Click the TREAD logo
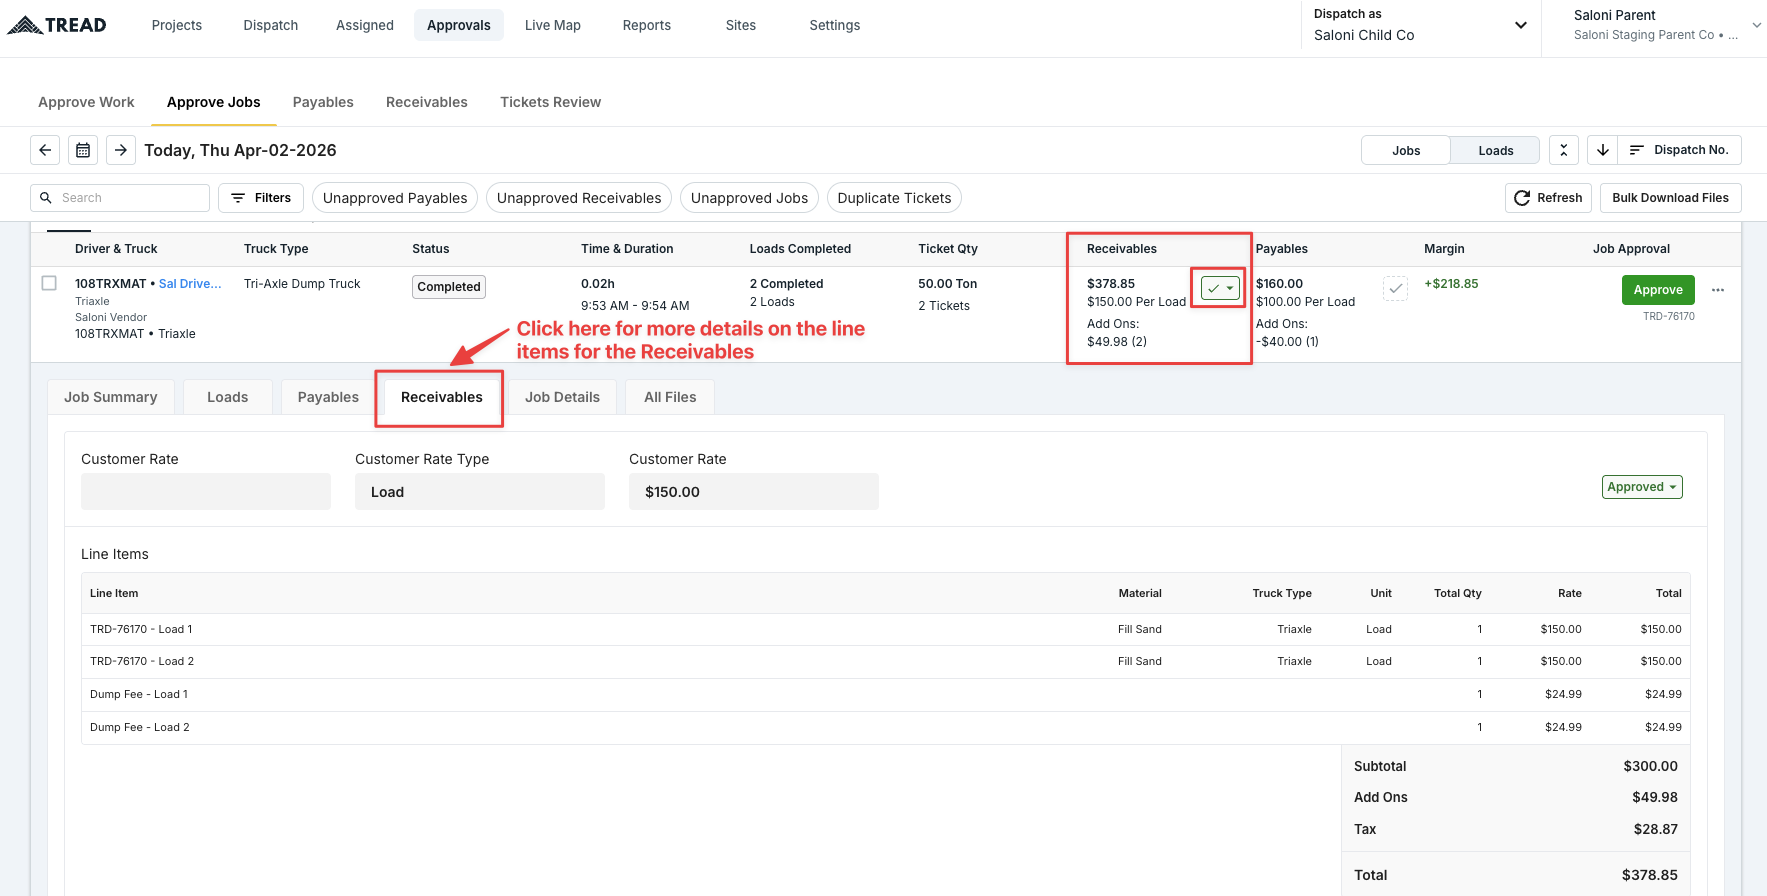This screenshot has height=896, width=1767. [x=57, y=25]
